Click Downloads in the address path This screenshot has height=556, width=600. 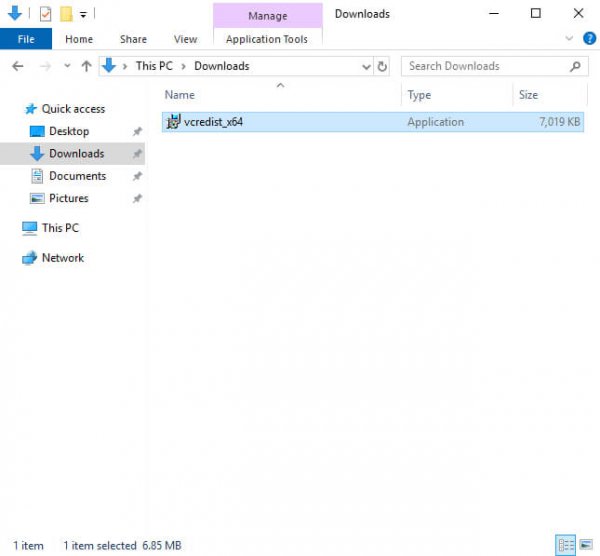pyautogui.click(x=222, y=66)
